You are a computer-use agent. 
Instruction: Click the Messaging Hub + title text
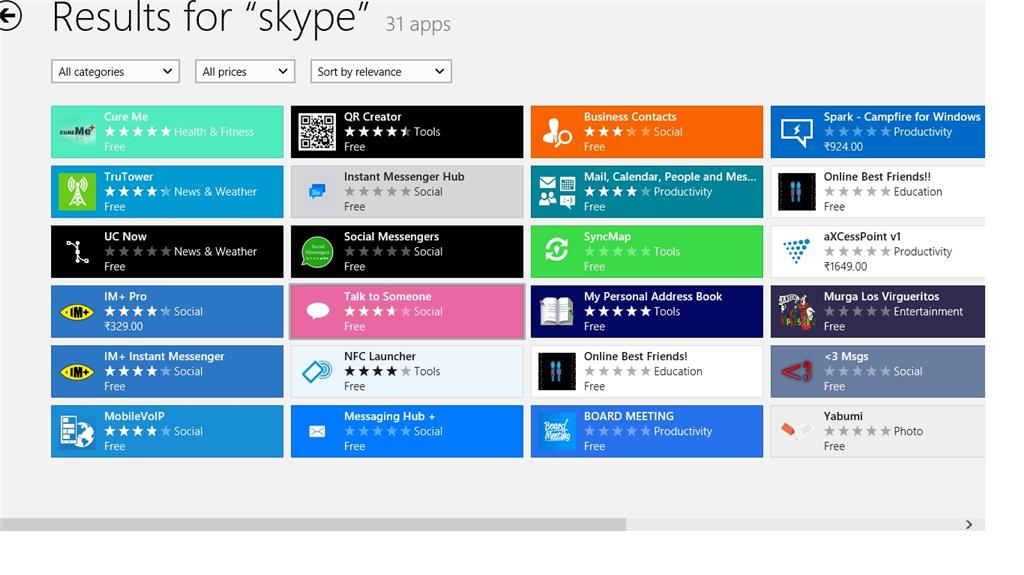click(389, 416)
